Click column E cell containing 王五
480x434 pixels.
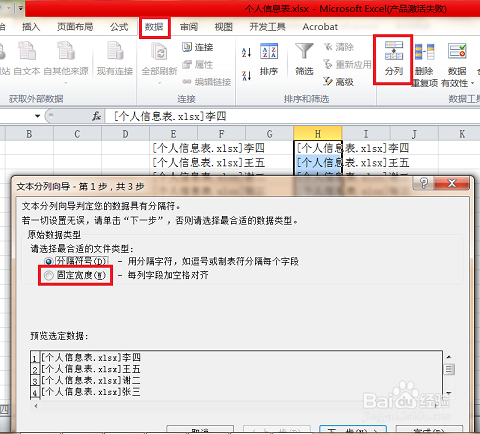(173, 163)
